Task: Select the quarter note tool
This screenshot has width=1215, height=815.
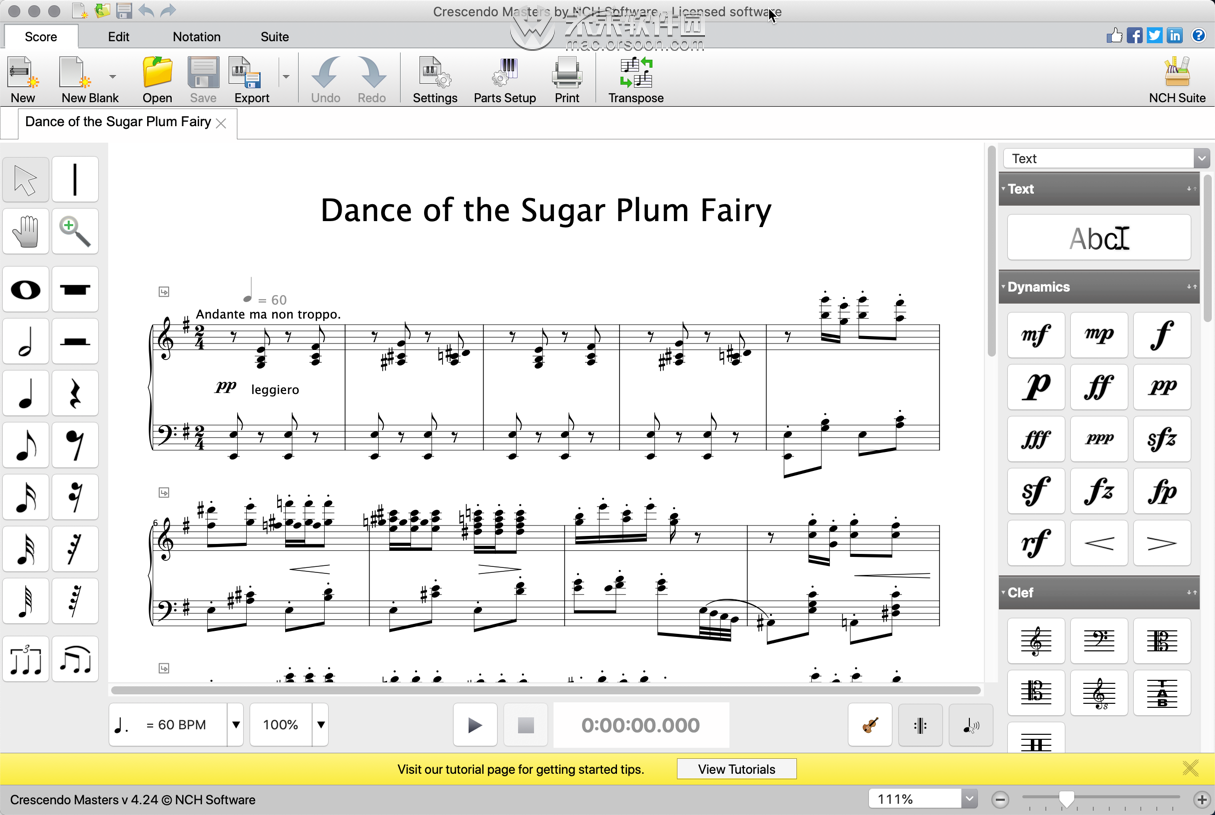Action: [25, 394]
